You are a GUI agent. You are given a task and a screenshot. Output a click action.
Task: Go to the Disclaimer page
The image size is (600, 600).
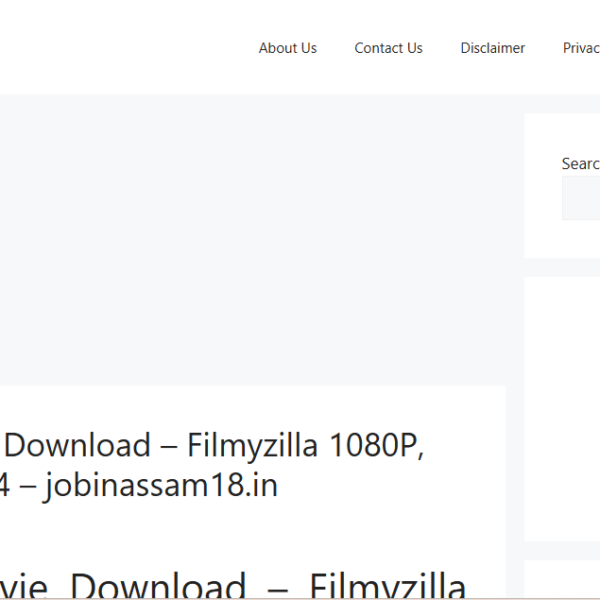(x=493, y=48)
